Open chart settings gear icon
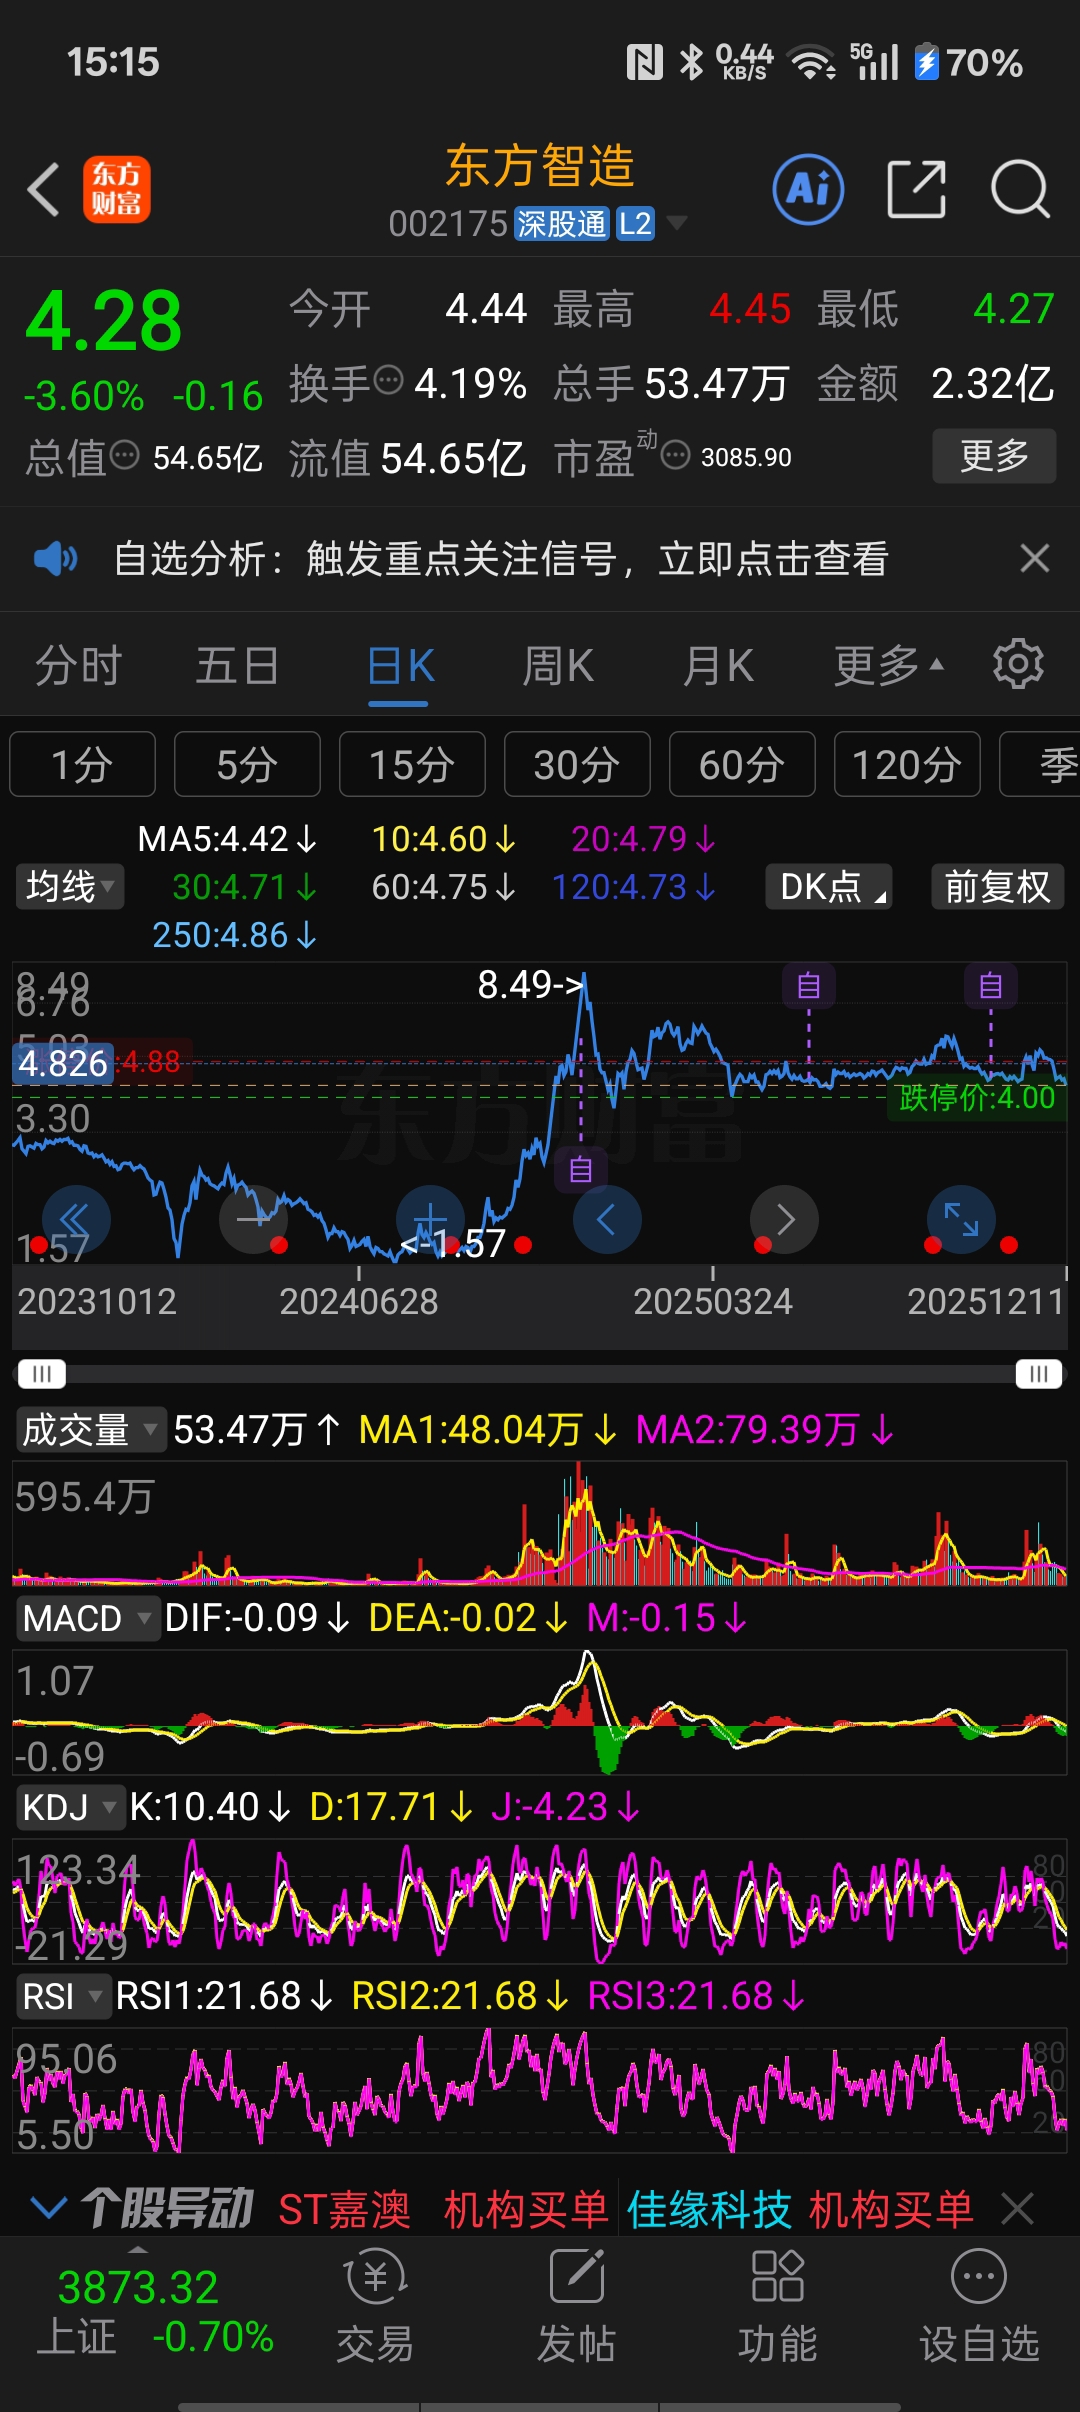The width and height of the screenshot is (1080, 2412). click(x=1018, y=664)
